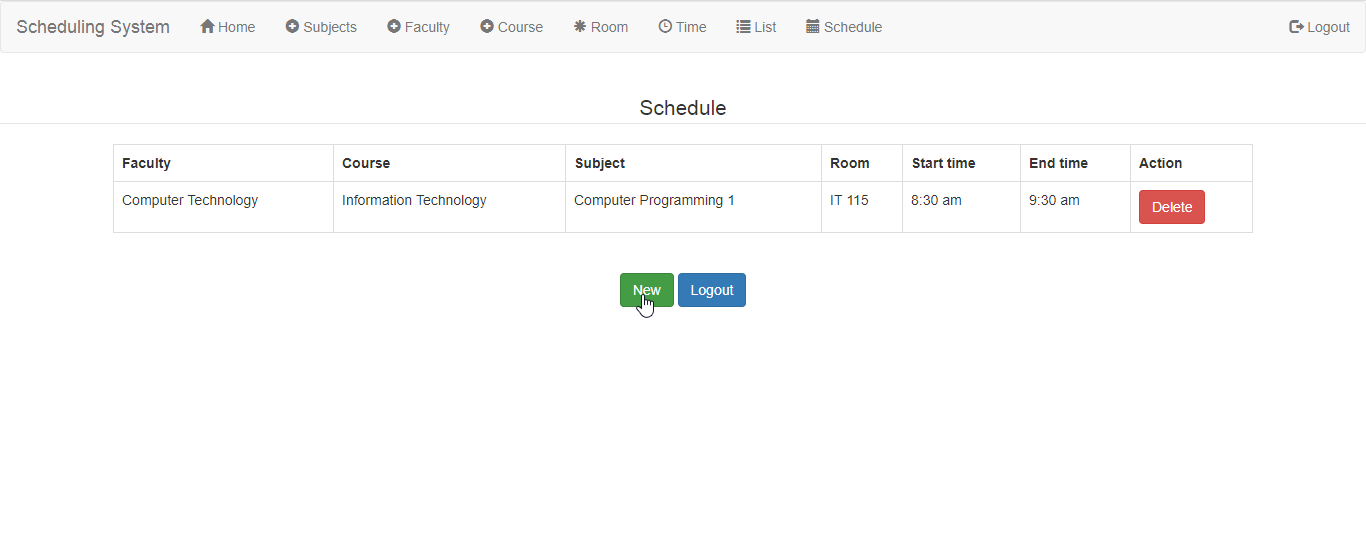The width and height of the screenshot is (1366, 554).
Task: Click the calendar icon beside Schedule
Action: [x=813, y=27]
